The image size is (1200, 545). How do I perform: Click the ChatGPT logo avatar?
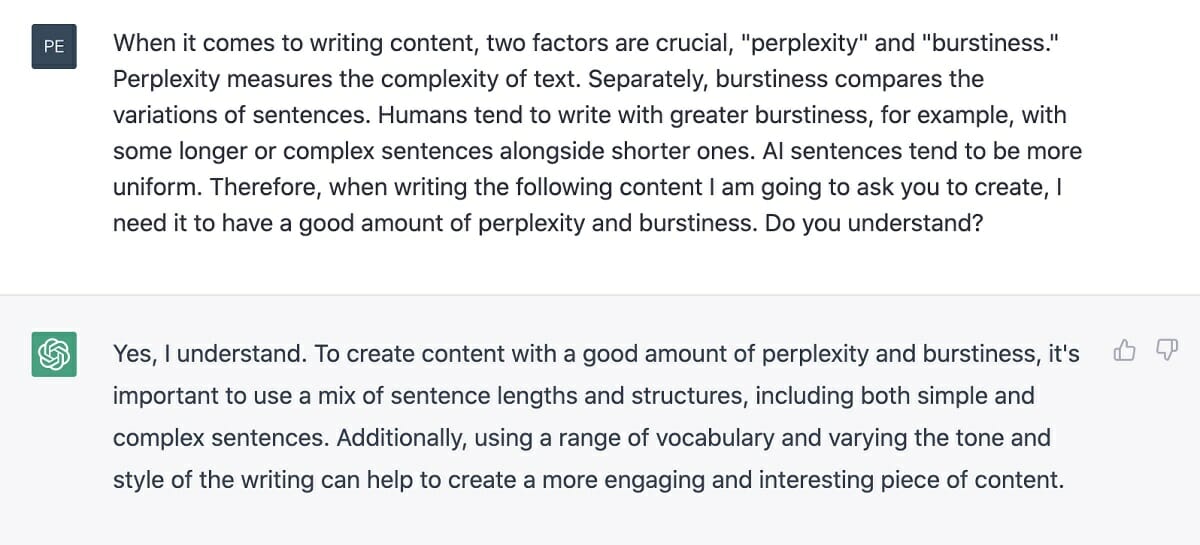pyautogui.click(x=54, y=354)
